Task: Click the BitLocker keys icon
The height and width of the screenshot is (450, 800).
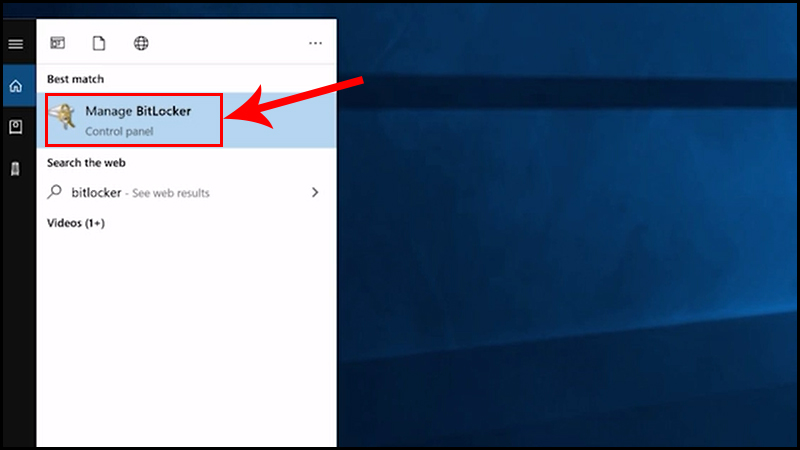Action: point(65,116)
